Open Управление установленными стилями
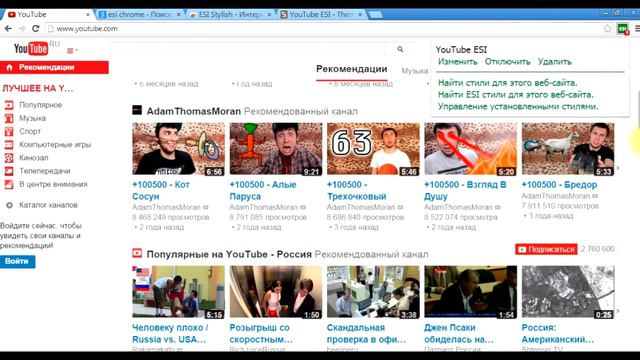Image resolution: width=640 pixels, height=360 pixels. coord(518,107)
